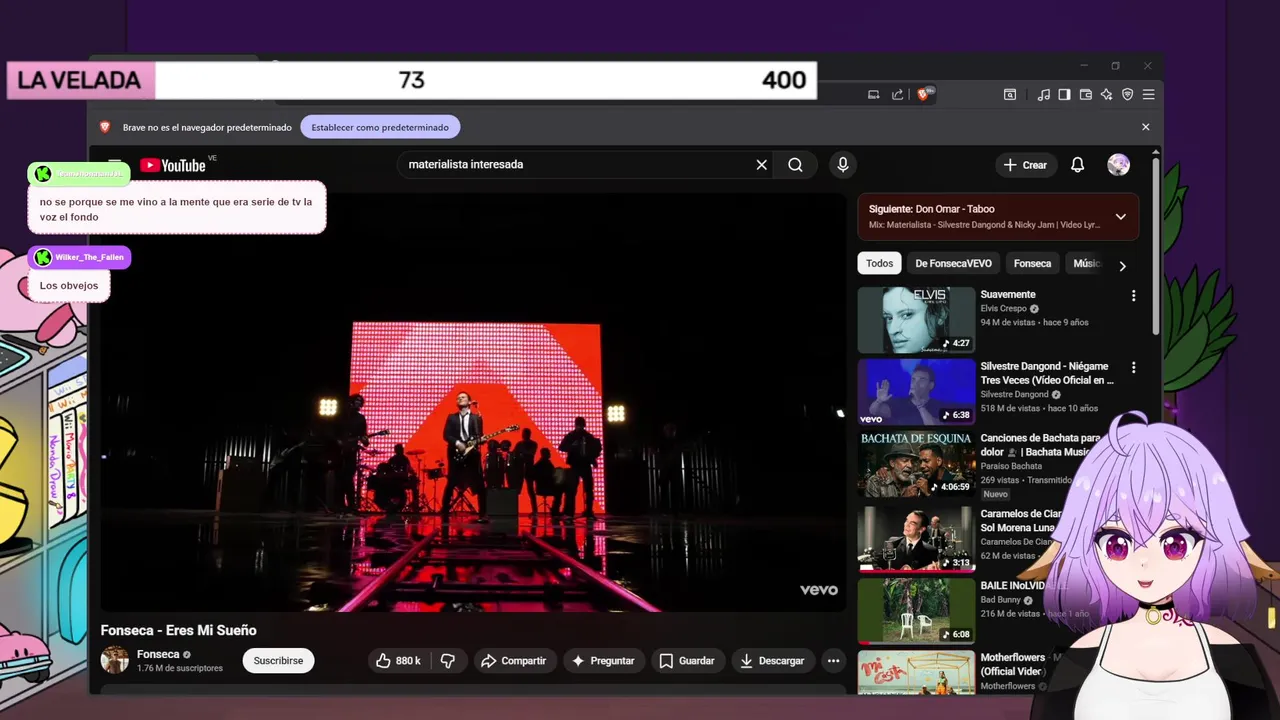Screen dimensions: 1280x720
Task: Select the Música filter chip
Action: (1086, 263)
